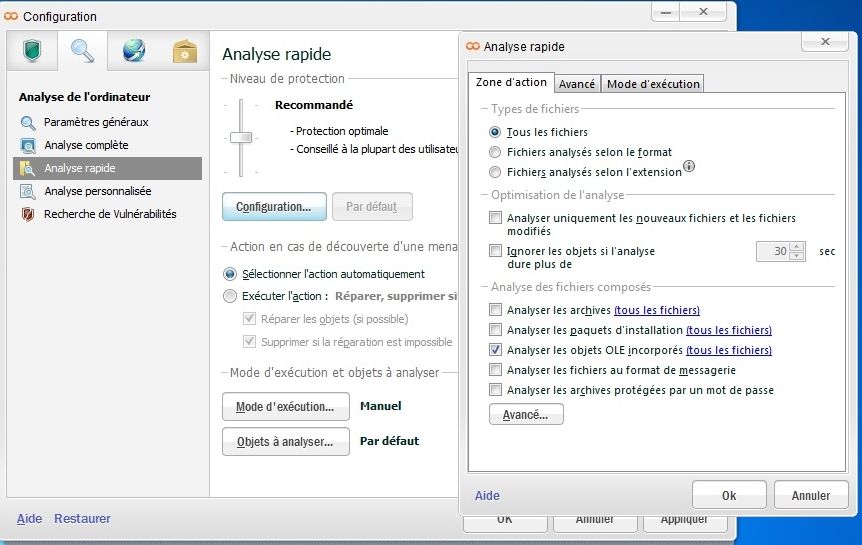Viewport: 862px width, 545px height.
Task: Enable Ignorer les objets si l'analyse dure checkbox
Action: 495,251
